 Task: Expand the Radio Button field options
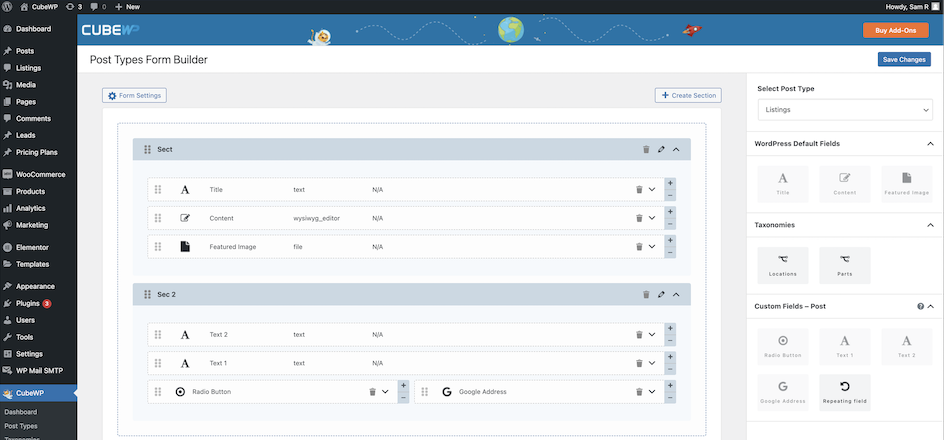385,392
